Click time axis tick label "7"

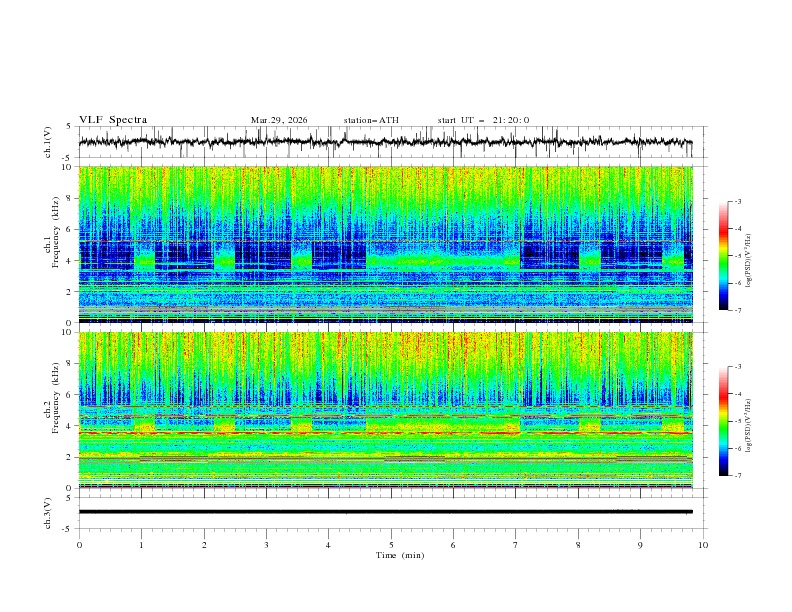(x=516, y=545)
